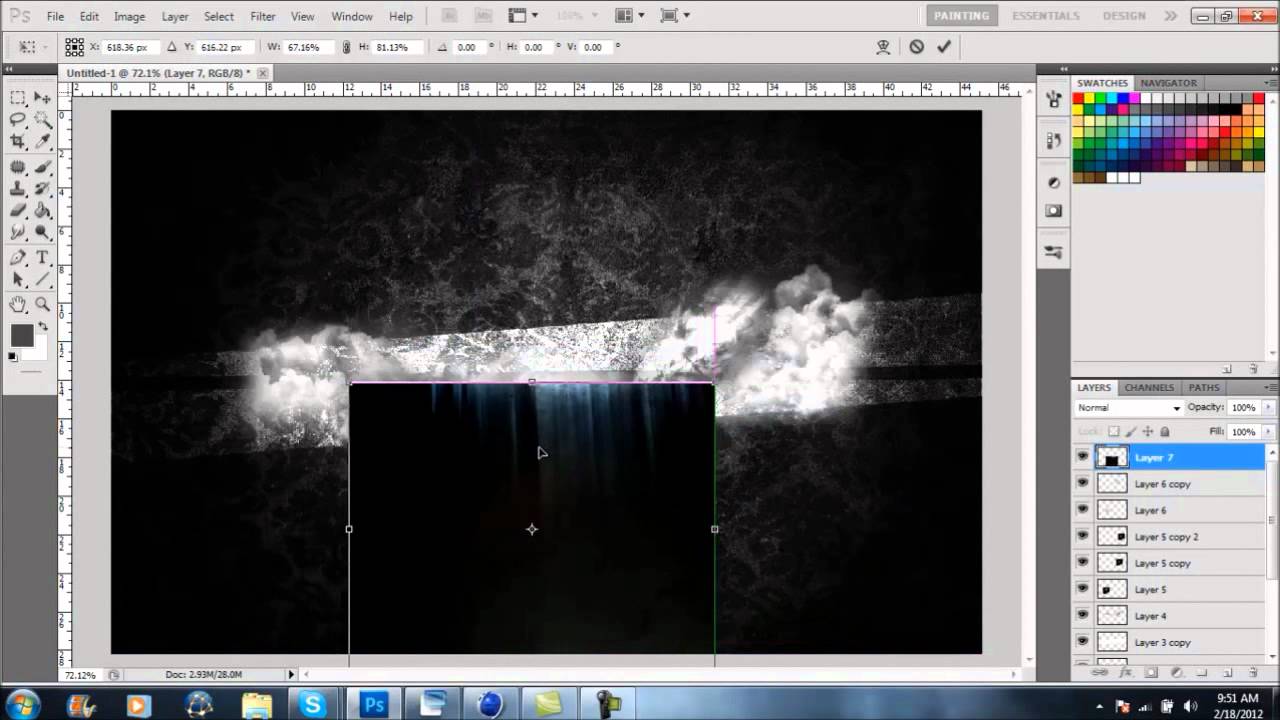Select the Clone Stamp tool
1280x720 pixels.
pos(18,189)
